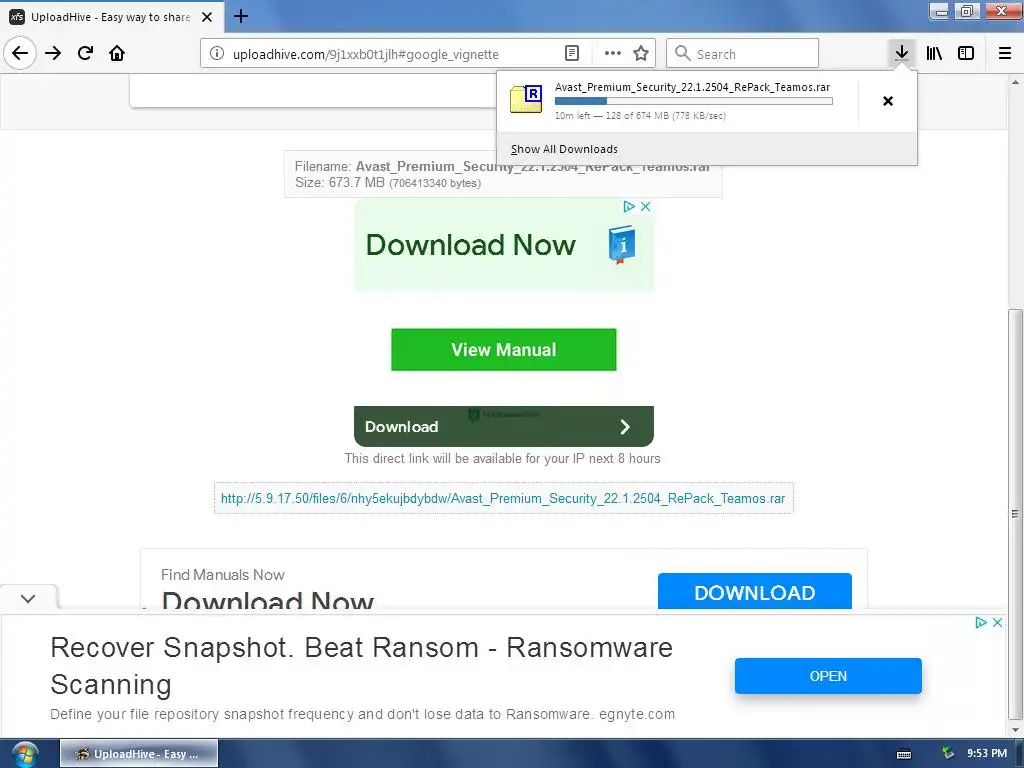Click the blue DOWNLOAD ad button

pyautogui.click(x=754, y=592)
